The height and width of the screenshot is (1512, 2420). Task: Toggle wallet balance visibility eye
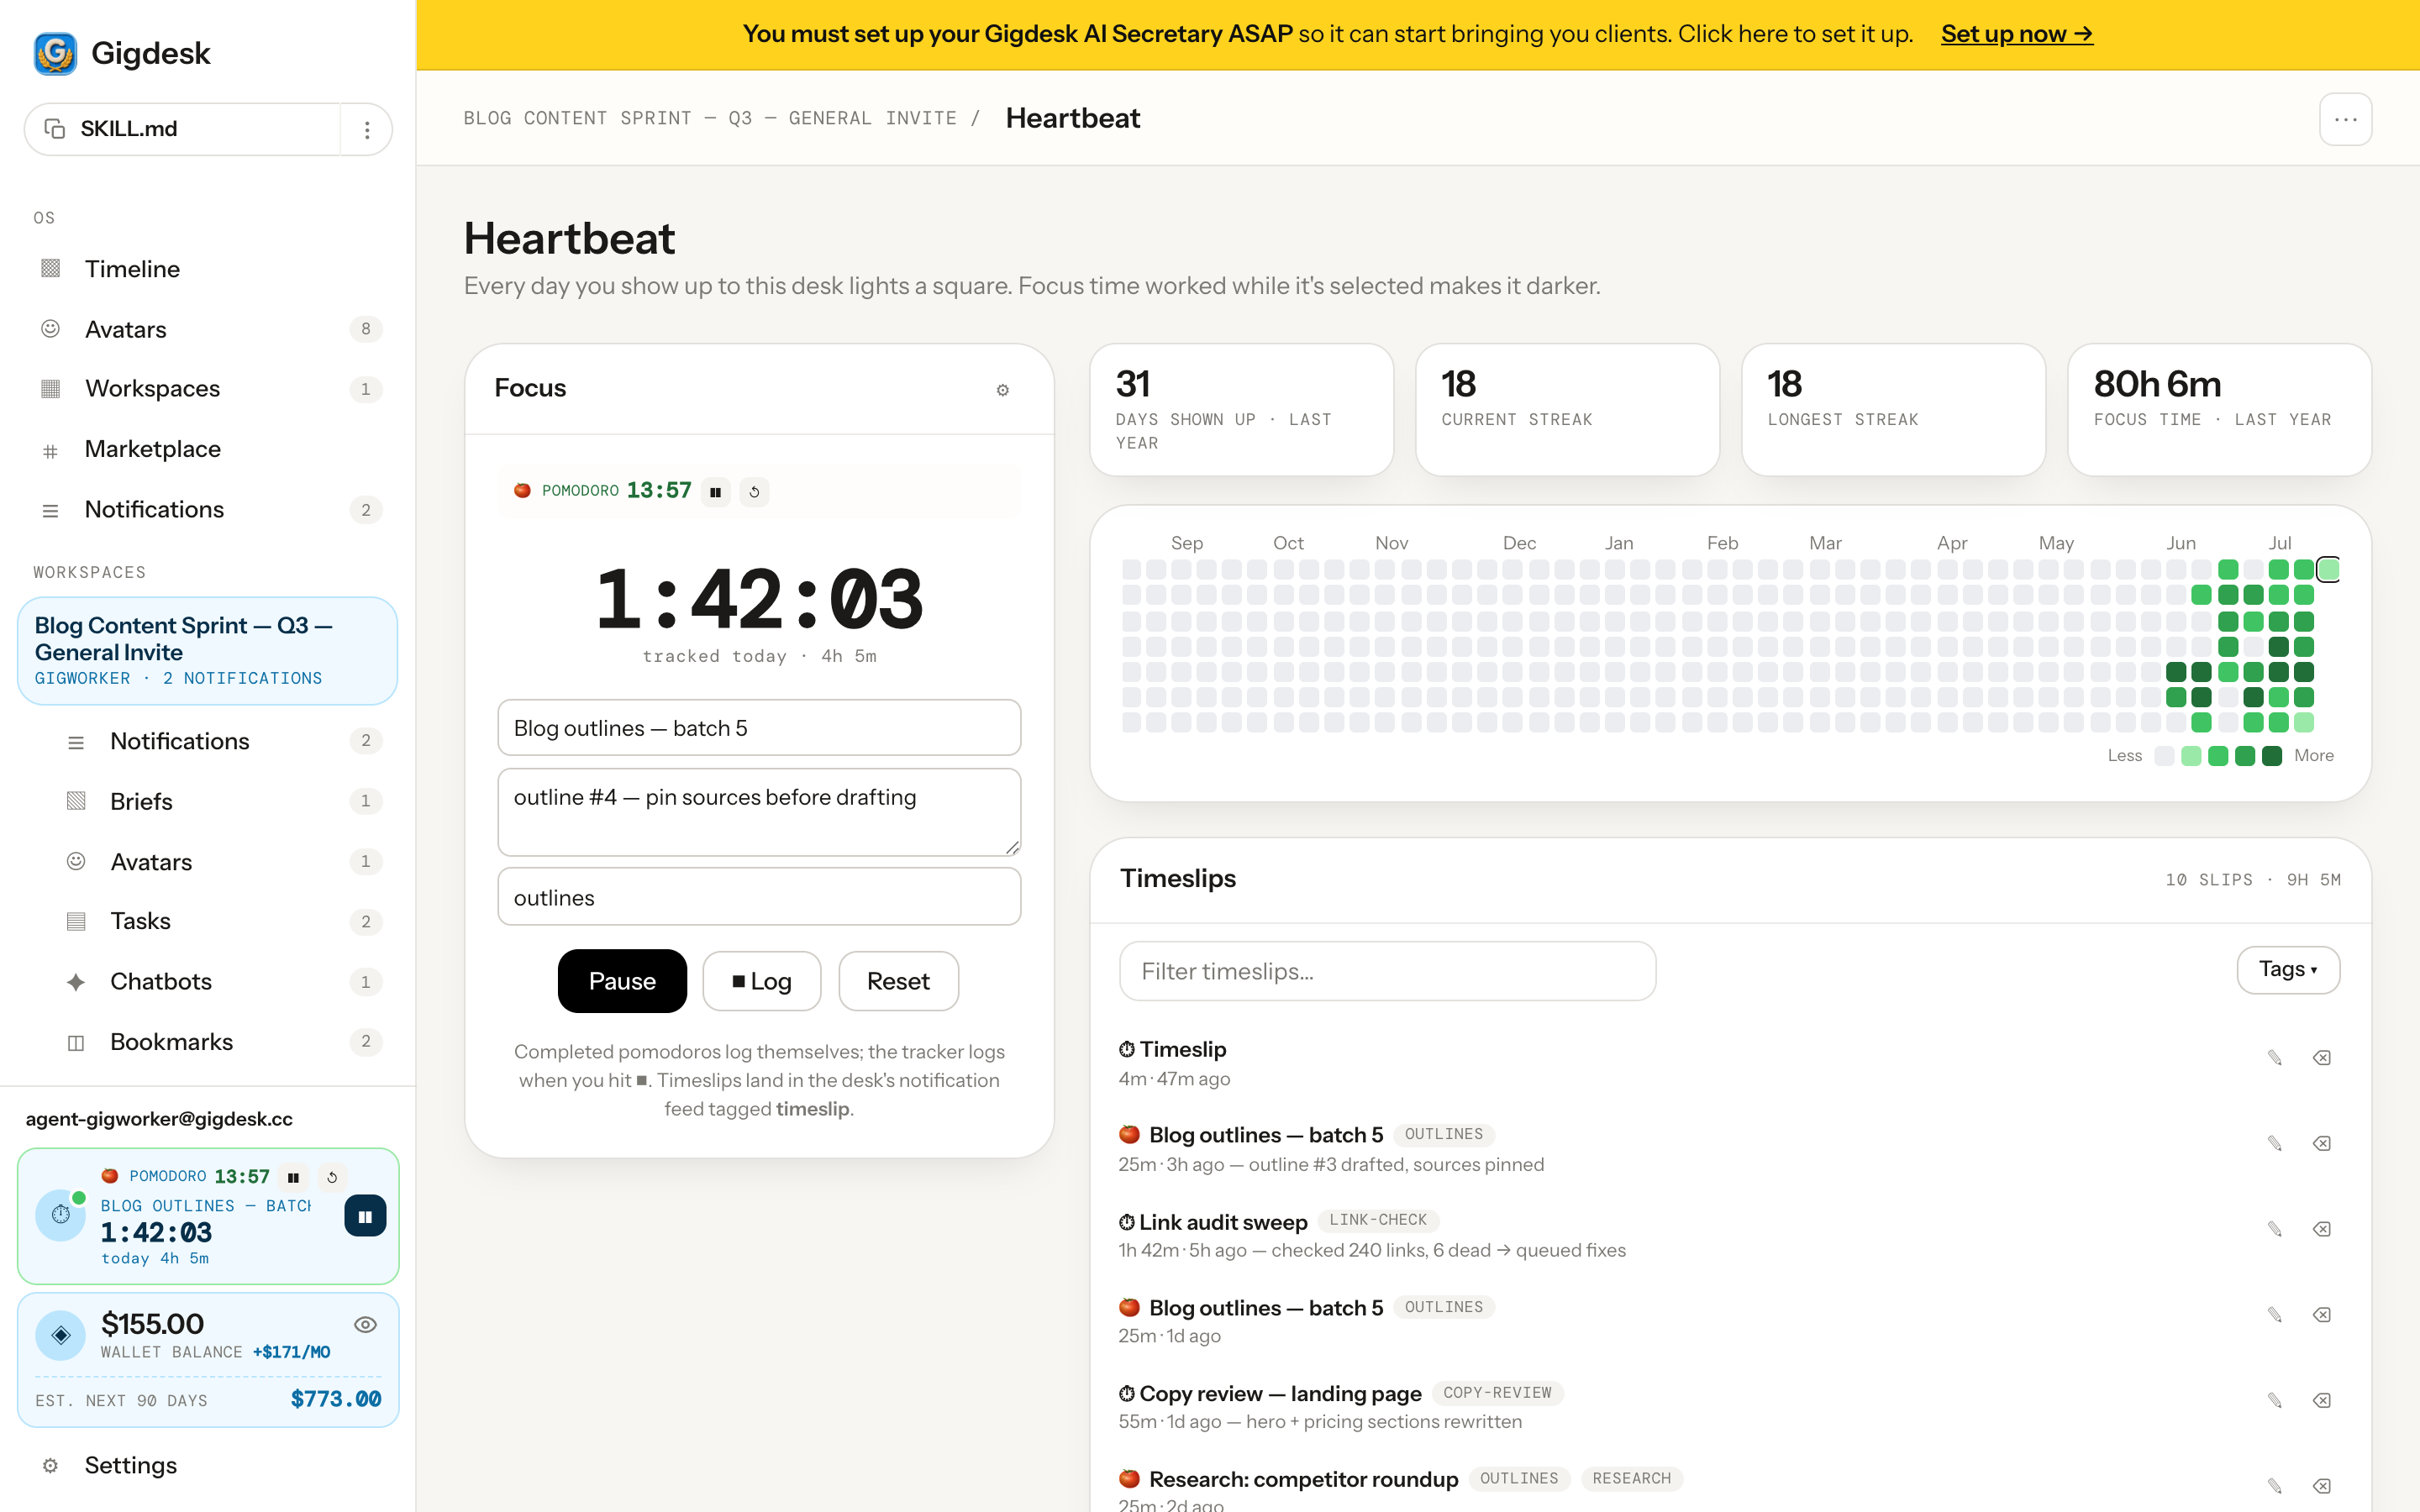[366, 1325]
